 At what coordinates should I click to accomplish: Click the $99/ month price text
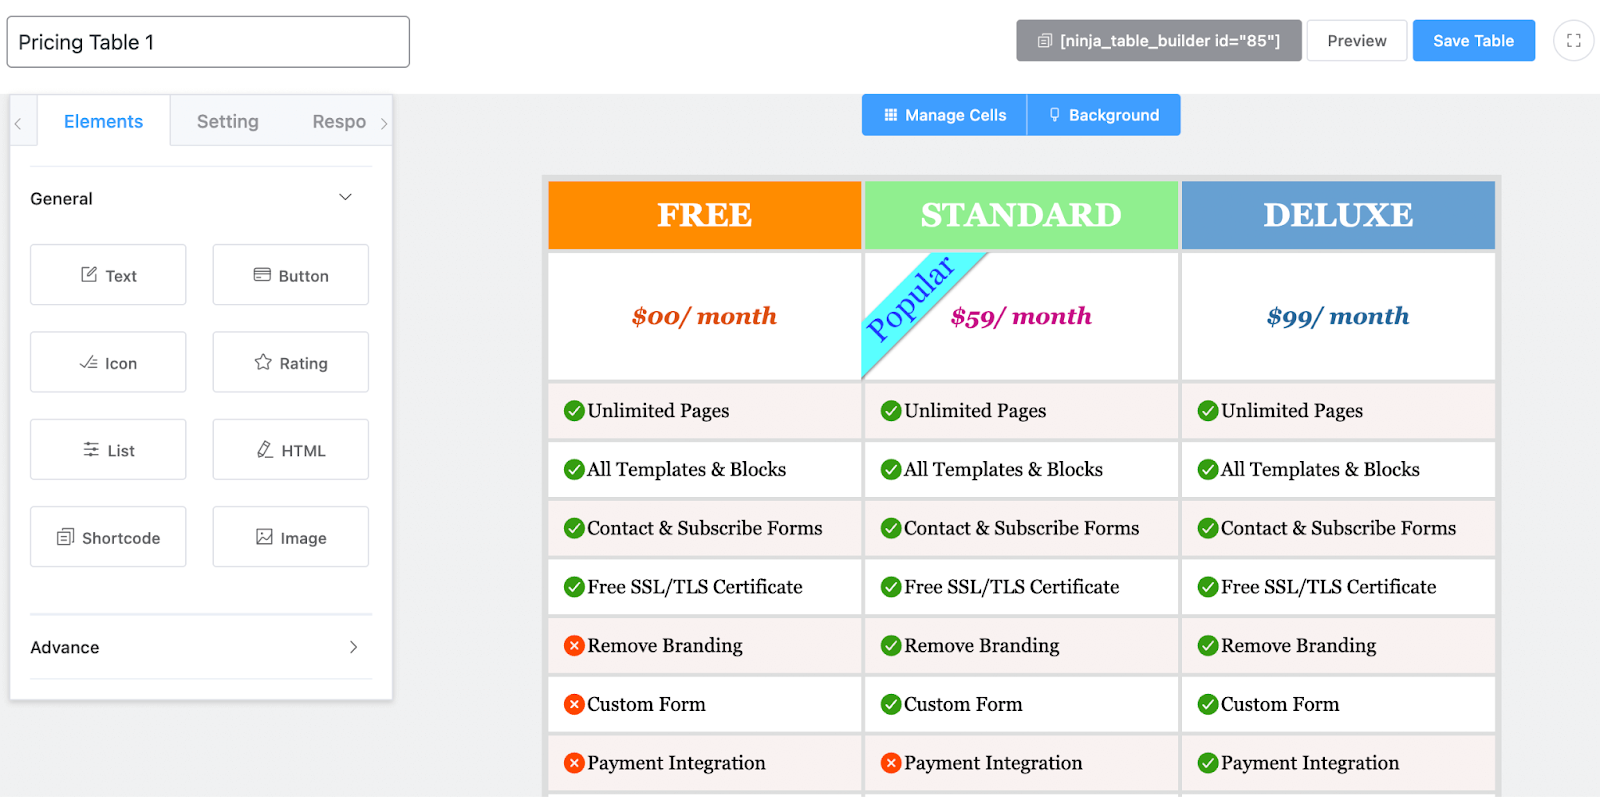coord(1338,316)
